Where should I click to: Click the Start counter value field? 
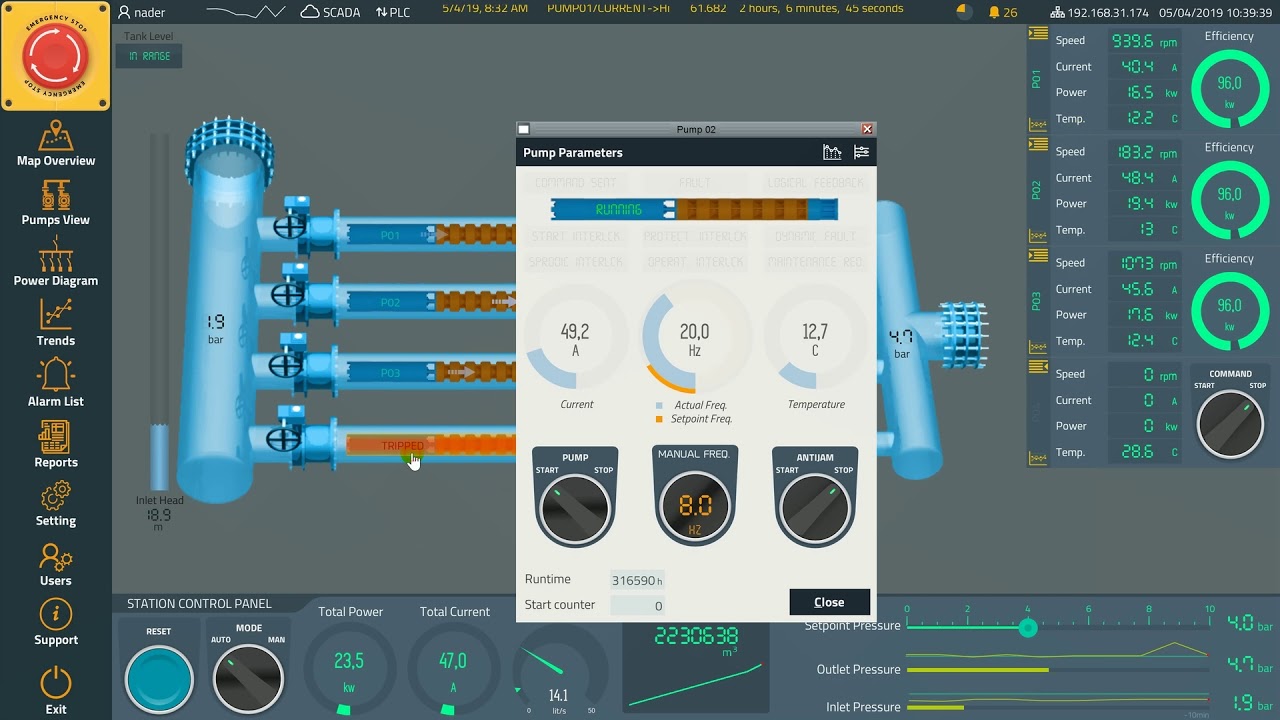(x=637, y=605)
